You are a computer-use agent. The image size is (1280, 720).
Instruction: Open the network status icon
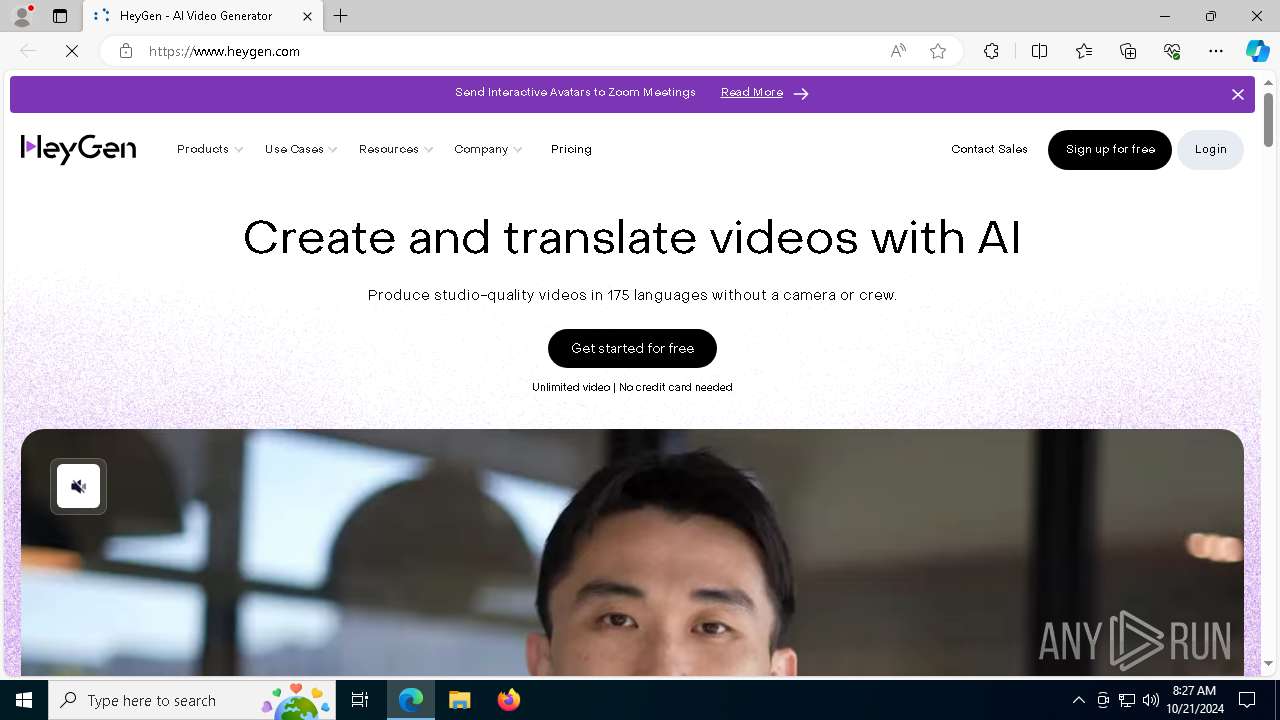click(1127, 700)
